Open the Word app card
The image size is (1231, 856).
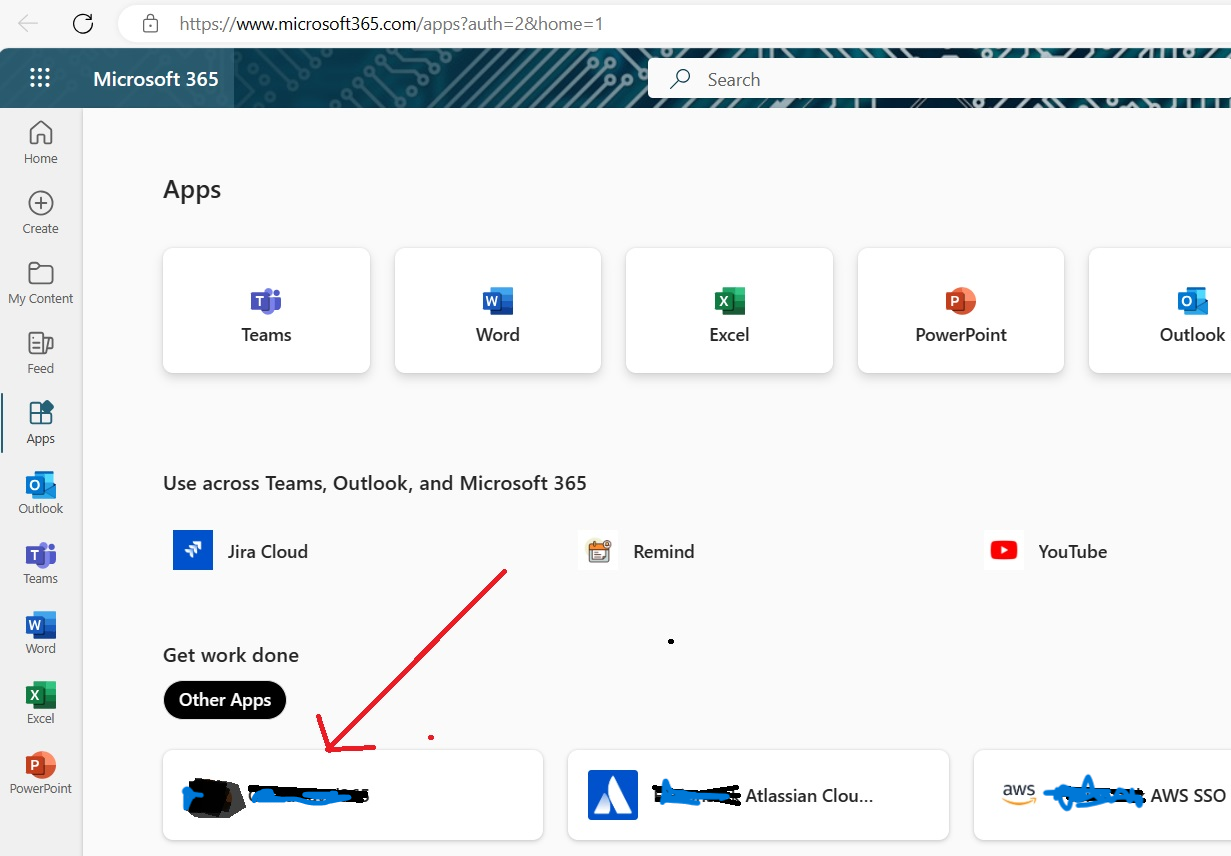coord(498,311)
